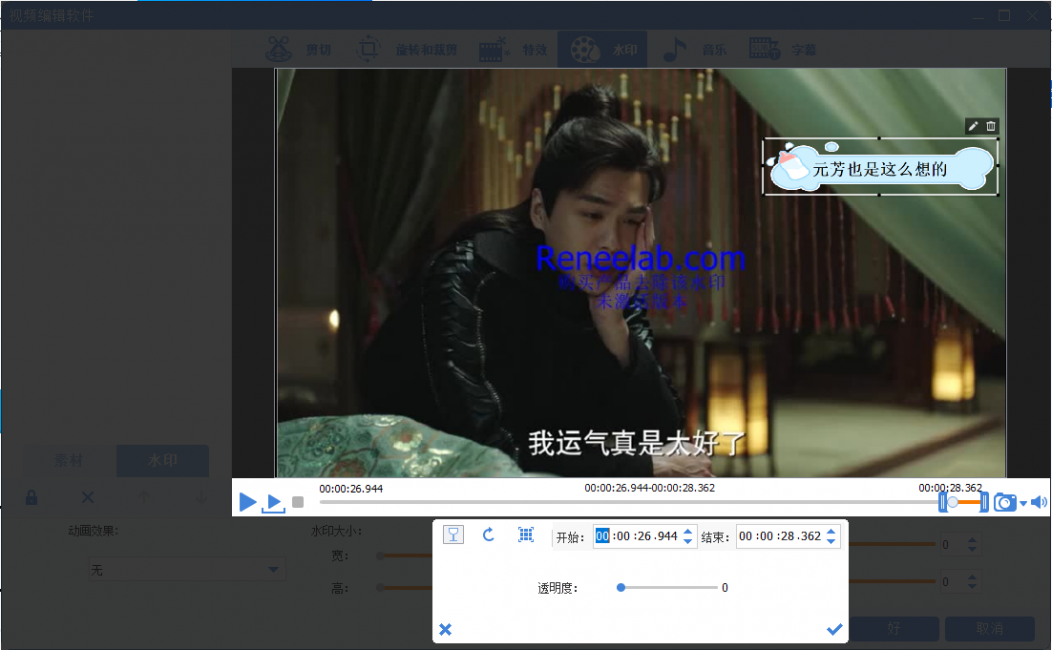This screenshot has width=1052, height=650.
Task: Switch to the 素材 material tab
Action: click(x=68, y=461)
